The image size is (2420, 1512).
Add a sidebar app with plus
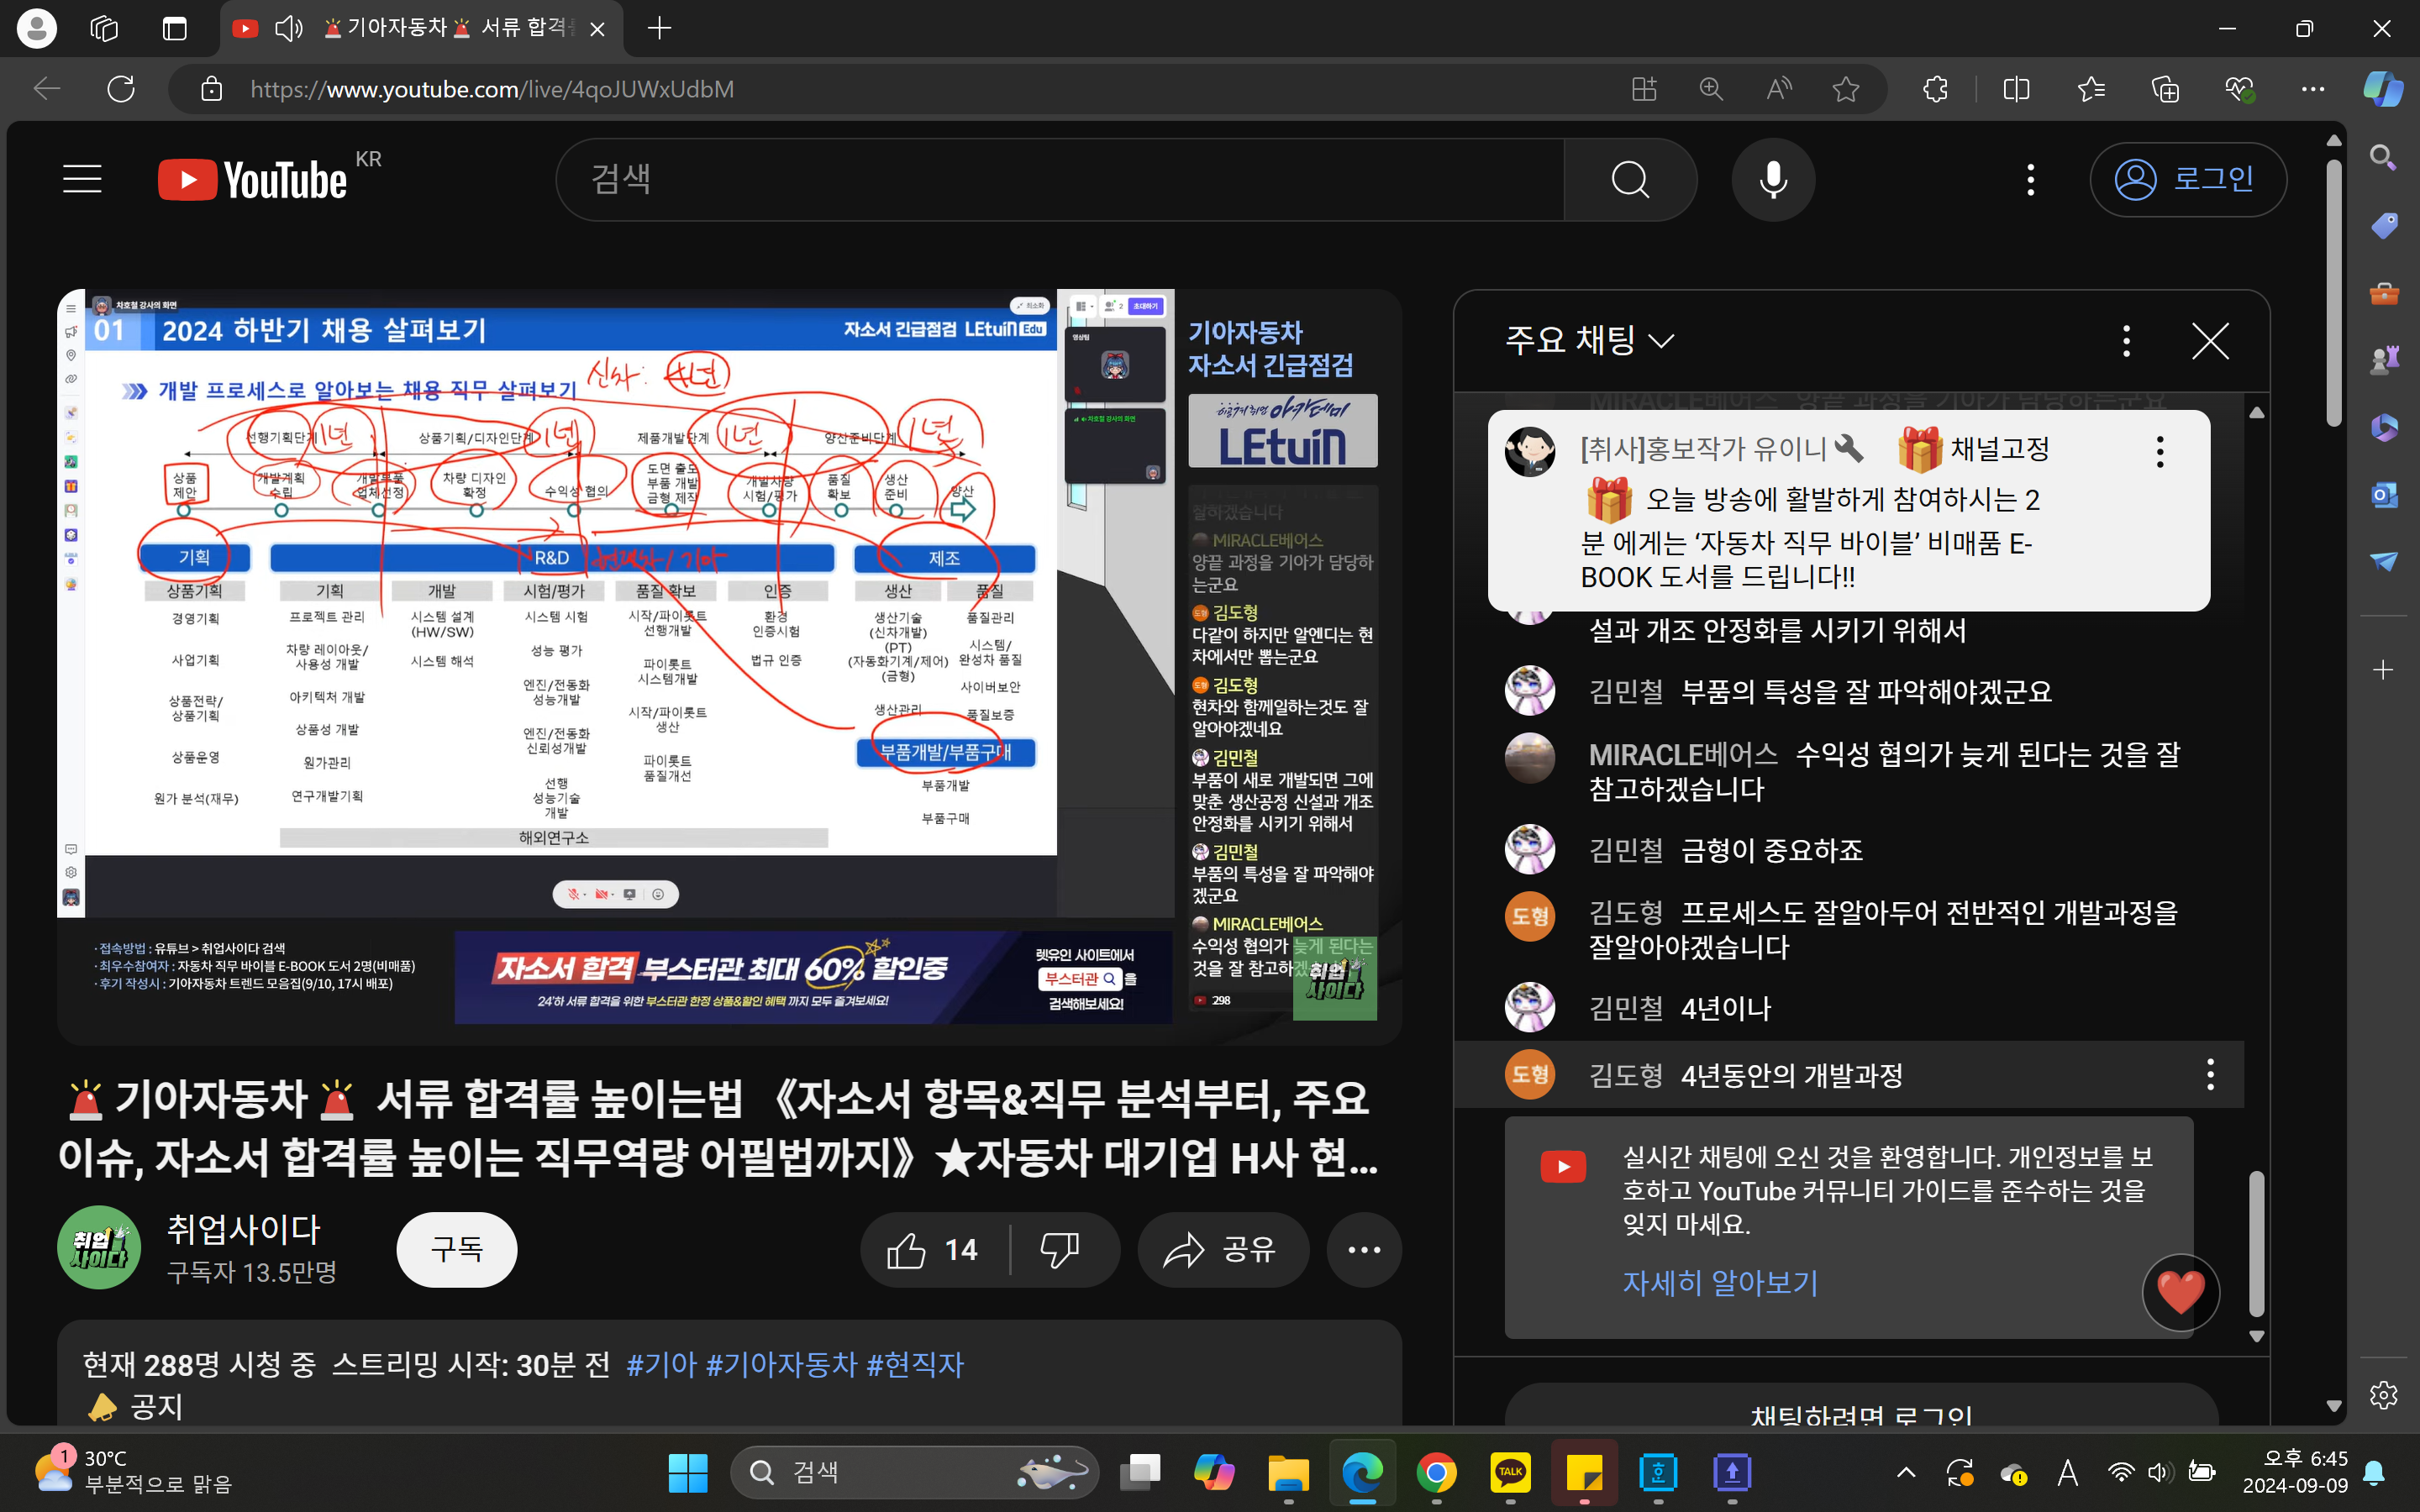tap(2383, 669)
